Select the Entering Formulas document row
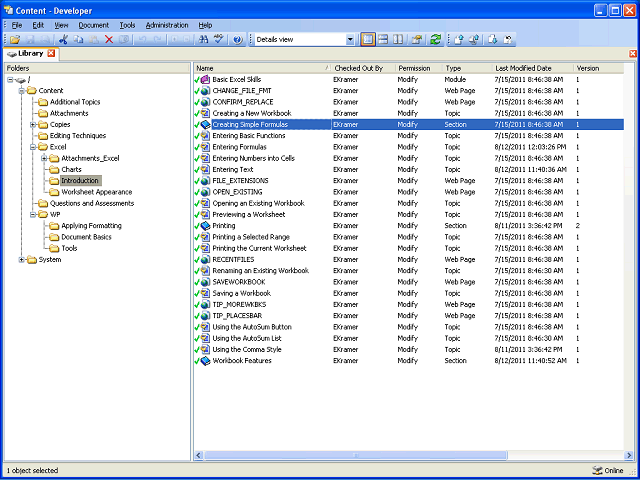Image resolution: width=640 pixels, height=480 pixels. [x=409, y=147]
